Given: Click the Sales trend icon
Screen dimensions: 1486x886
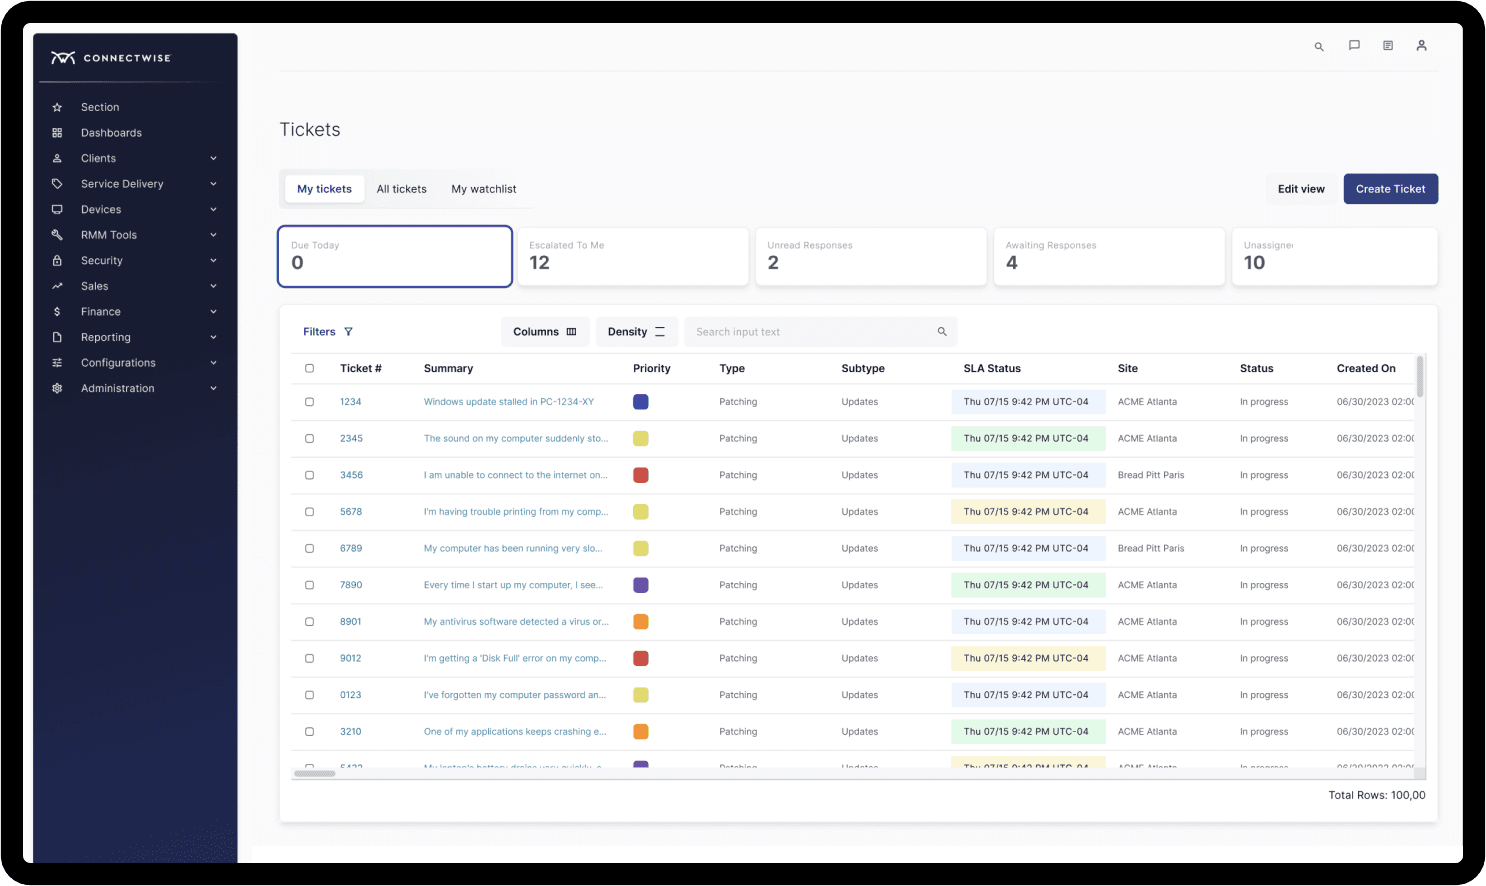Looking at the screenshot, I should coord(57,286).
